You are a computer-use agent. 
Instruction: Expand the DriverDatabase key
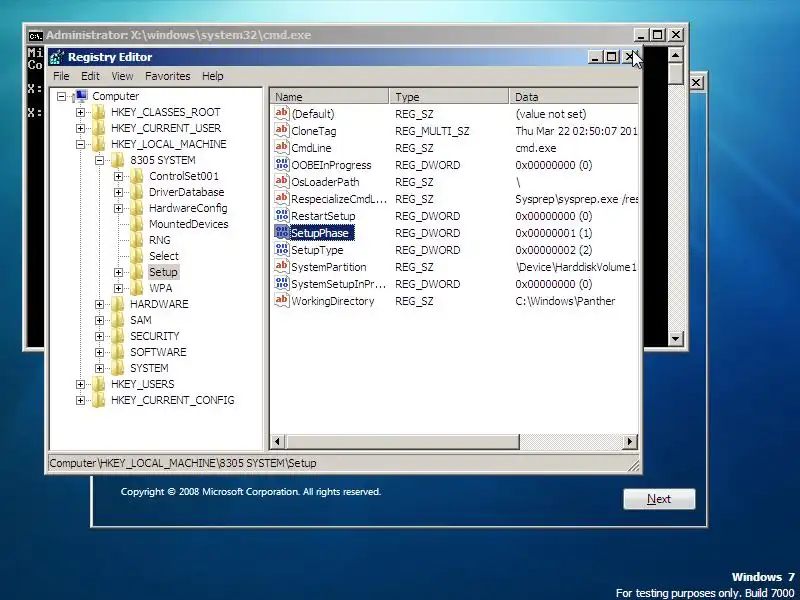coord(118,192)
